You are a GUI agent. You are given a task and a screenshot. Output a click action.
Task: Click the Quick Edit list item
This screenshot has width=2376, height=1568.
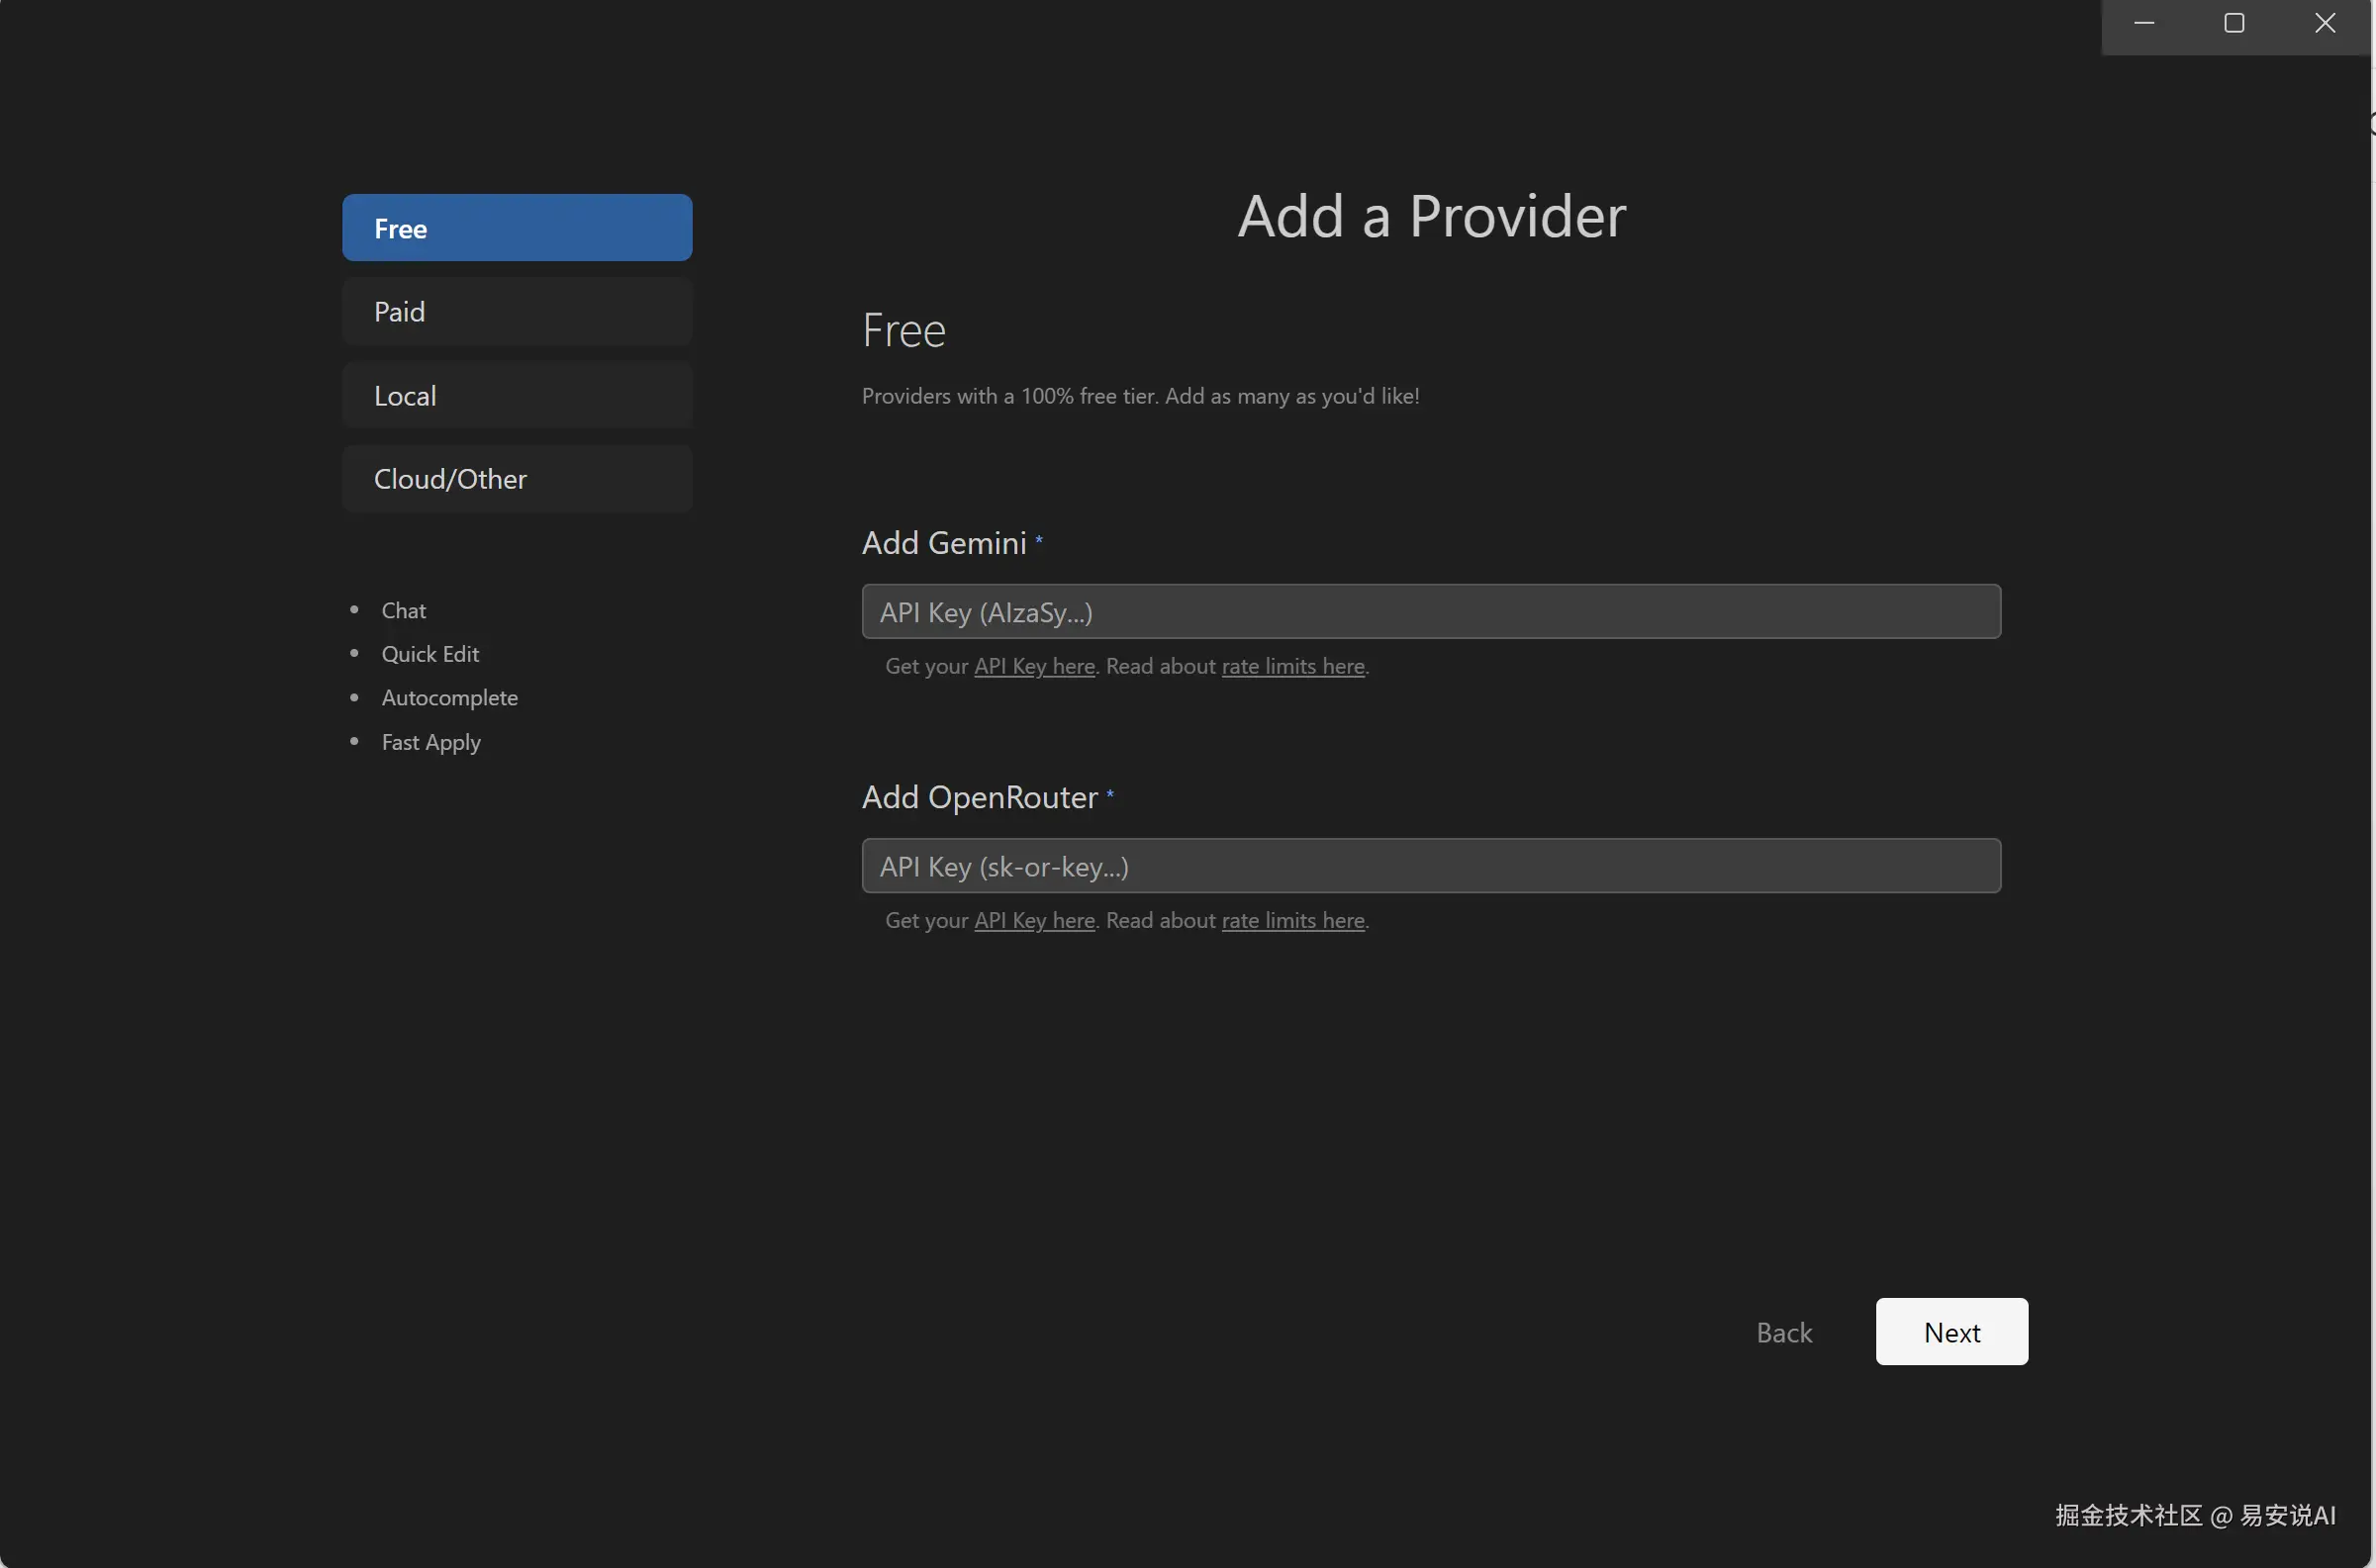point(430,654)
